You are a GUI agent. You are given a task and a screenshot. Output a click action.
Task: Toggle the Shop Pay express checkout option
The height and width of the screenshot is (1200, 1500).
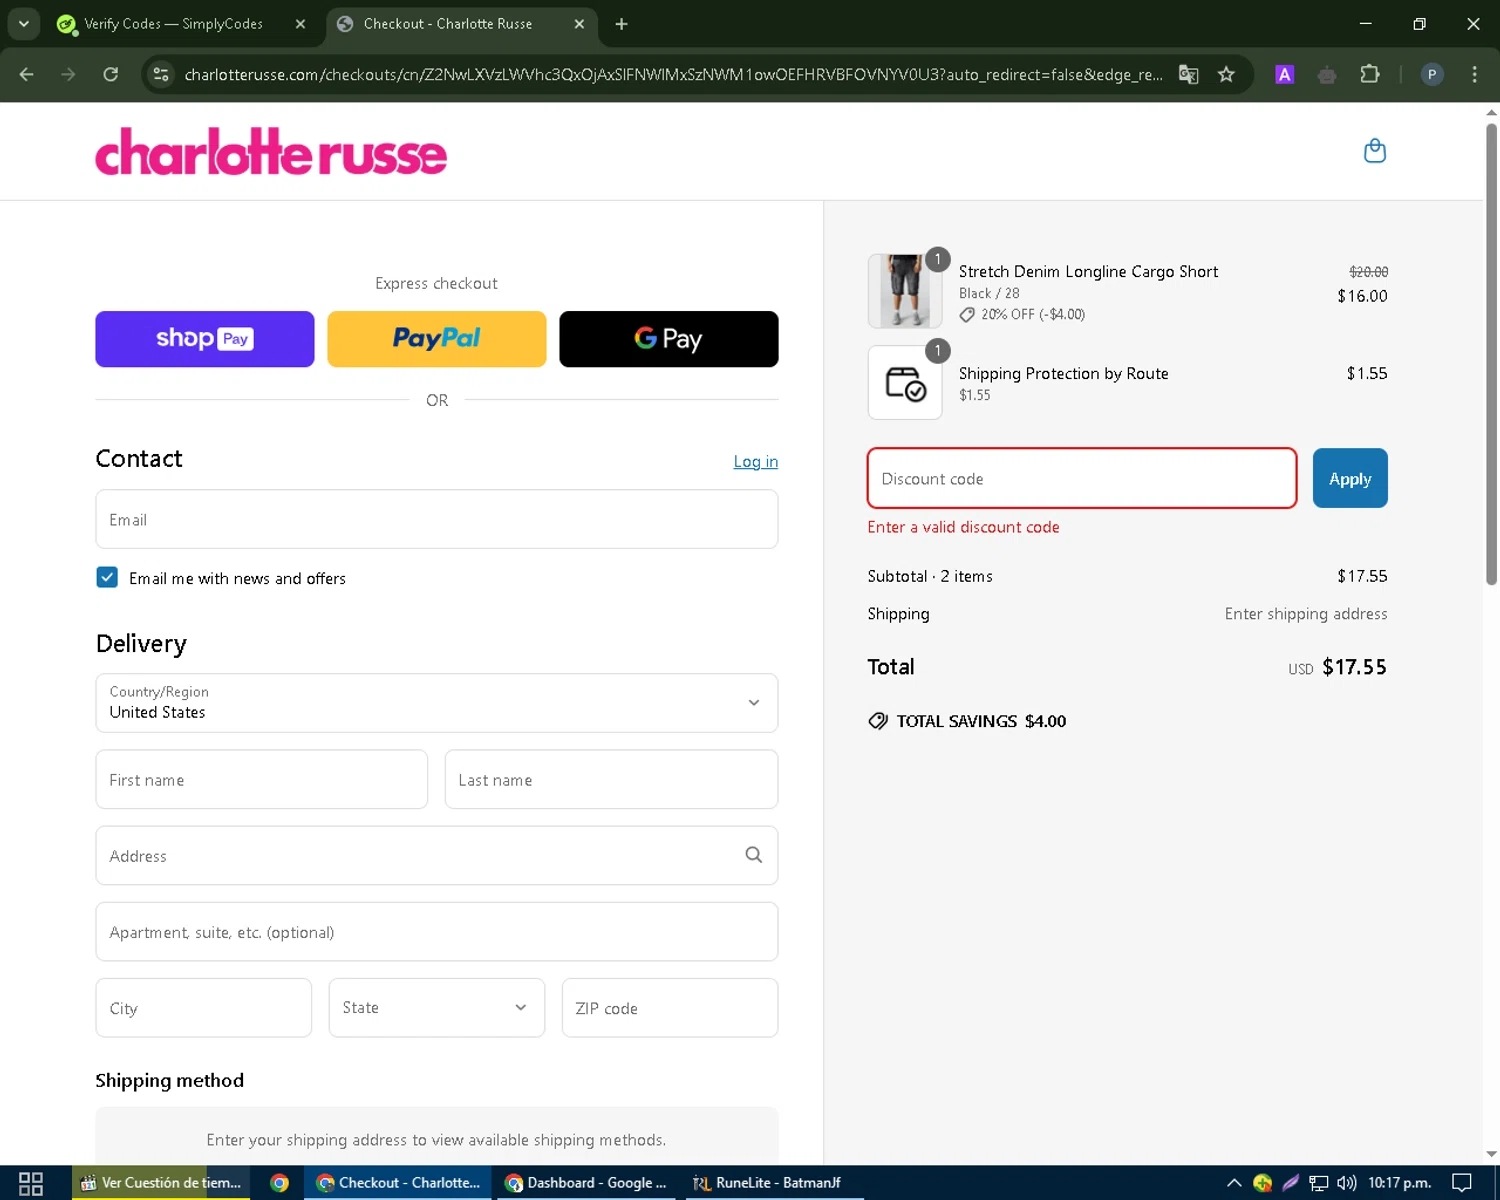coord(204,338)
